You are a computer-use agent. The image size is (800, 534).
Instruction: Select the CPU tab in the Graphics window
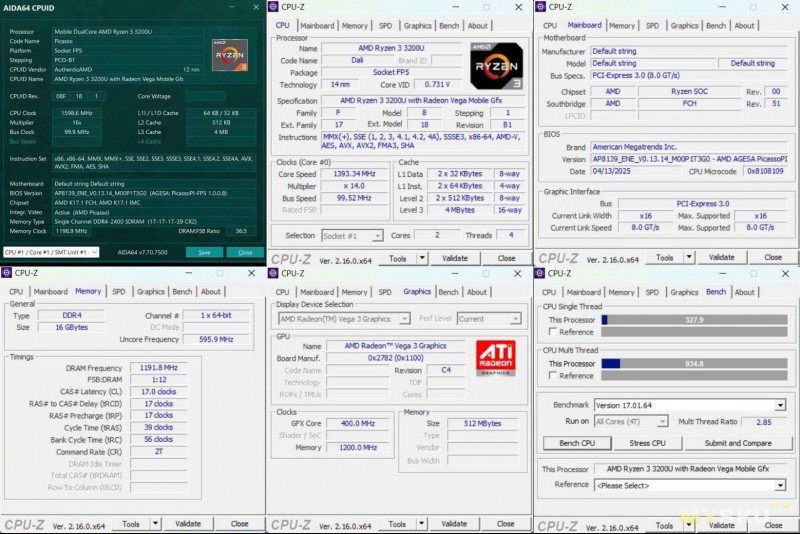point(282,292)
